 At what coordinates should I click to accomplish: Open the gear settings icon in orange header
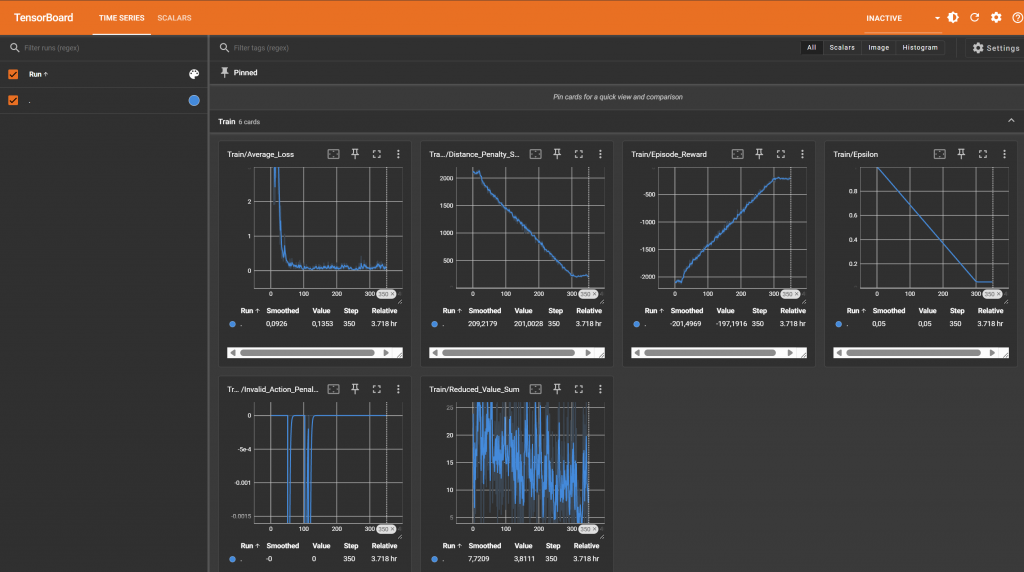pyautogui.click(x=996, y=18)
